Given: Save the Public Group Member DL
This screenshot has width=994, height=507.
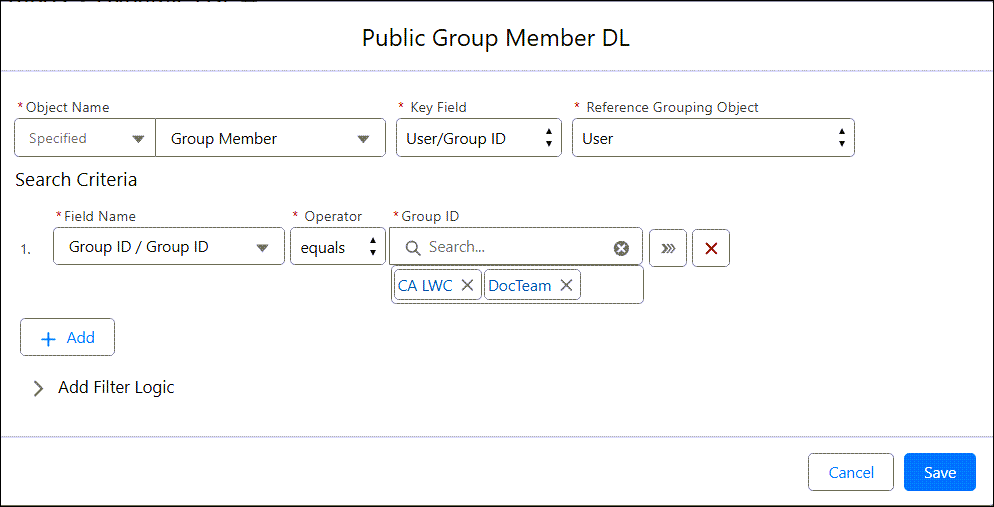Looking at the screenshot, I should [939, 472].
